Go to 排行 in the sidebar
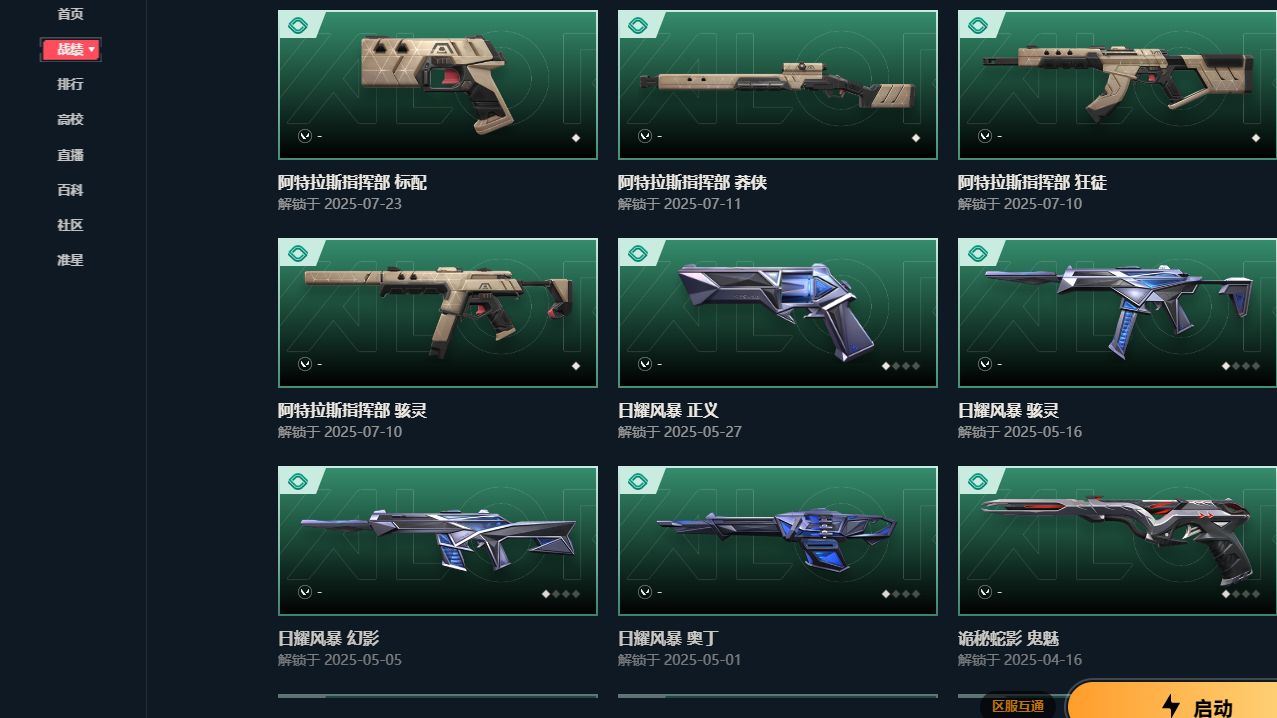Image resolution: width=1277 pixels, height=718 pixels. point(70,84)
